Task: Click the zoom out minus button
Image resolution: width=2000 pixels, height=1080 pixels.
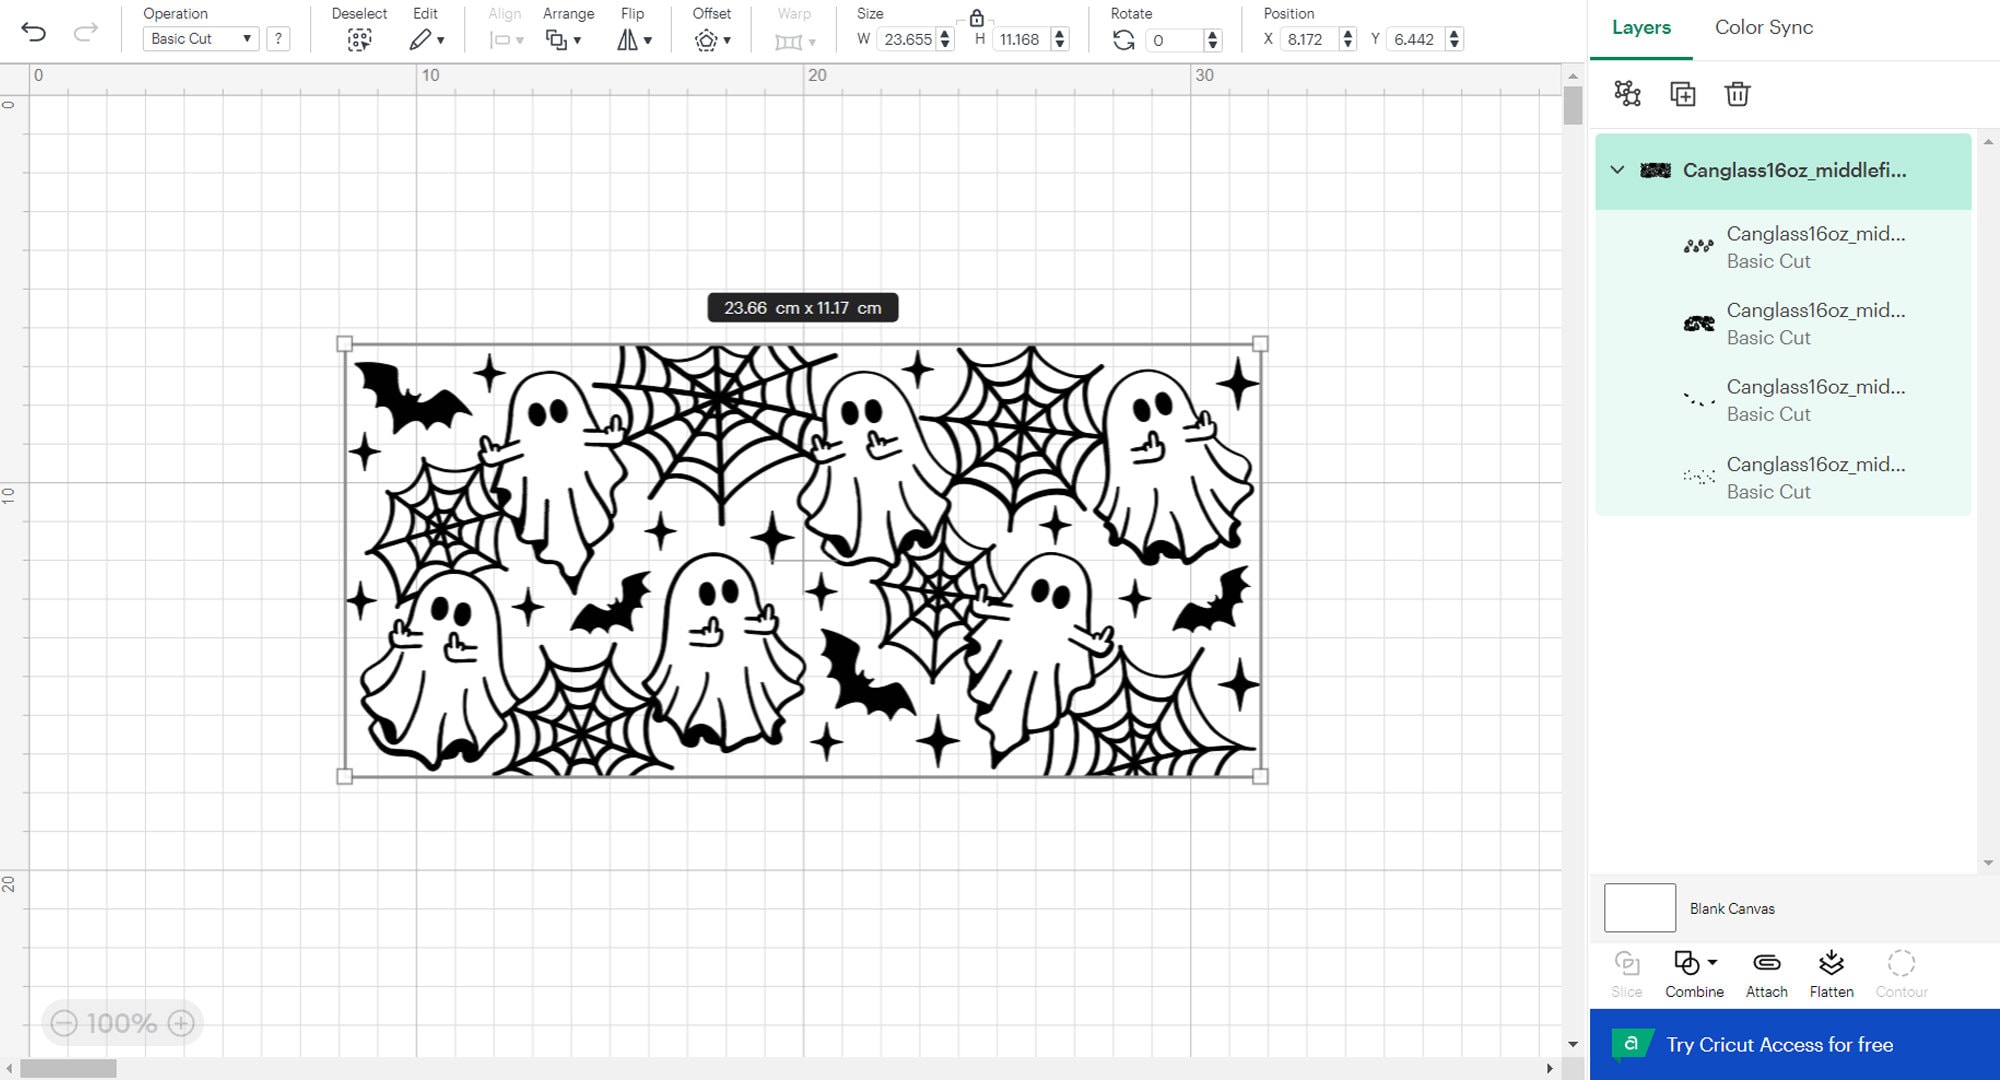Action: coord(64,1023)
